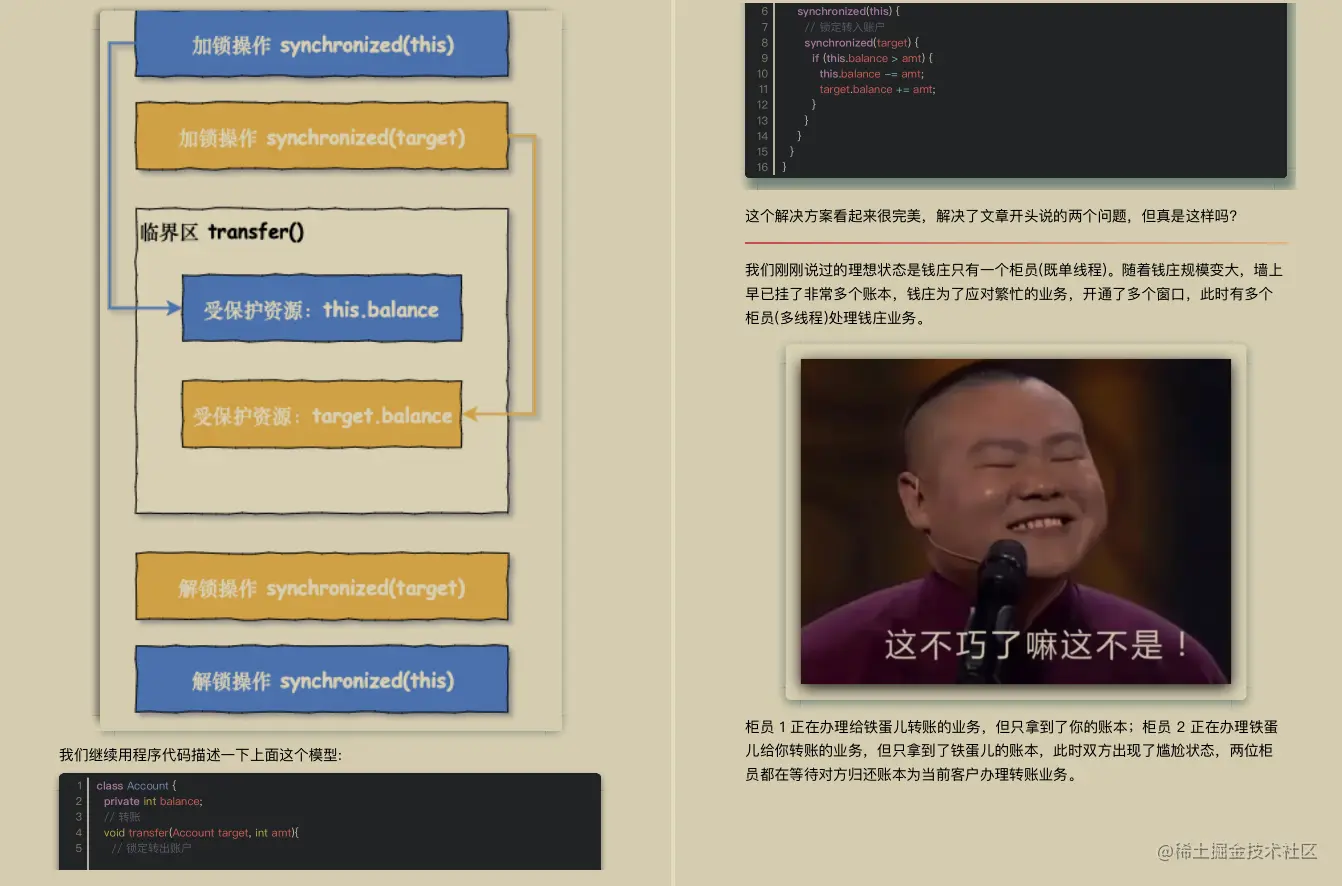Click the "受保护资源：target.balance" box

pos(322,414)
